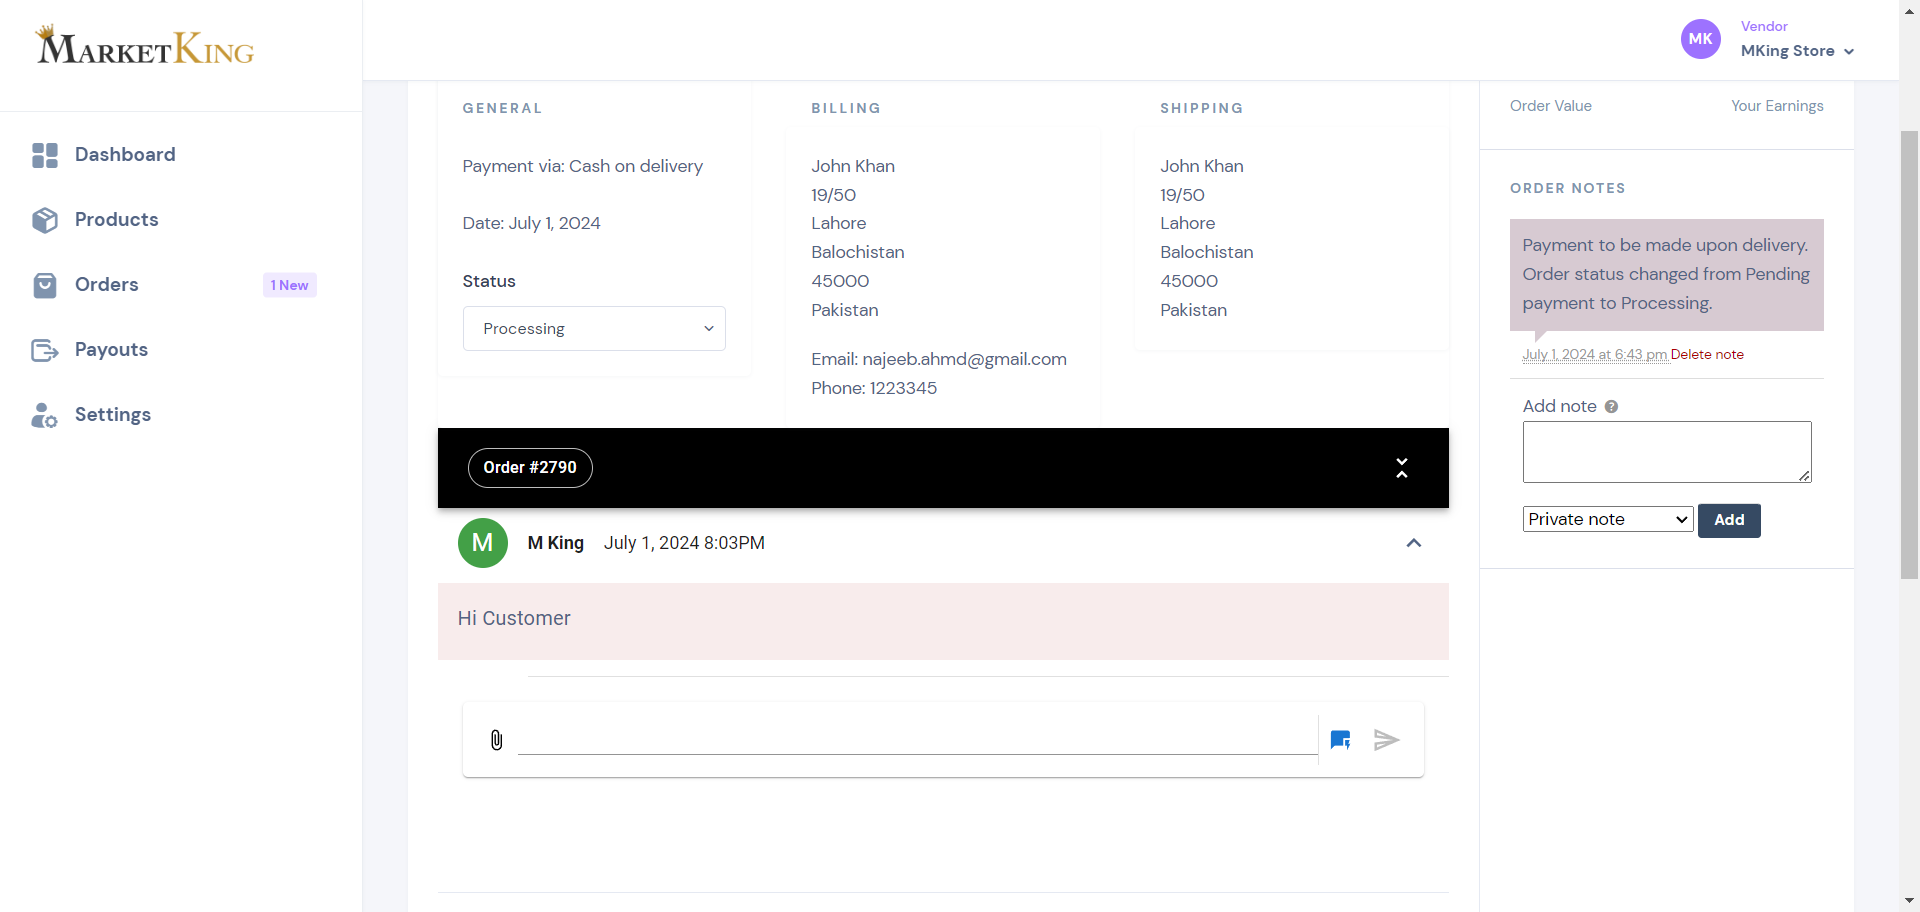
Task: Open the Orders menu item
Action: (107, 285)
